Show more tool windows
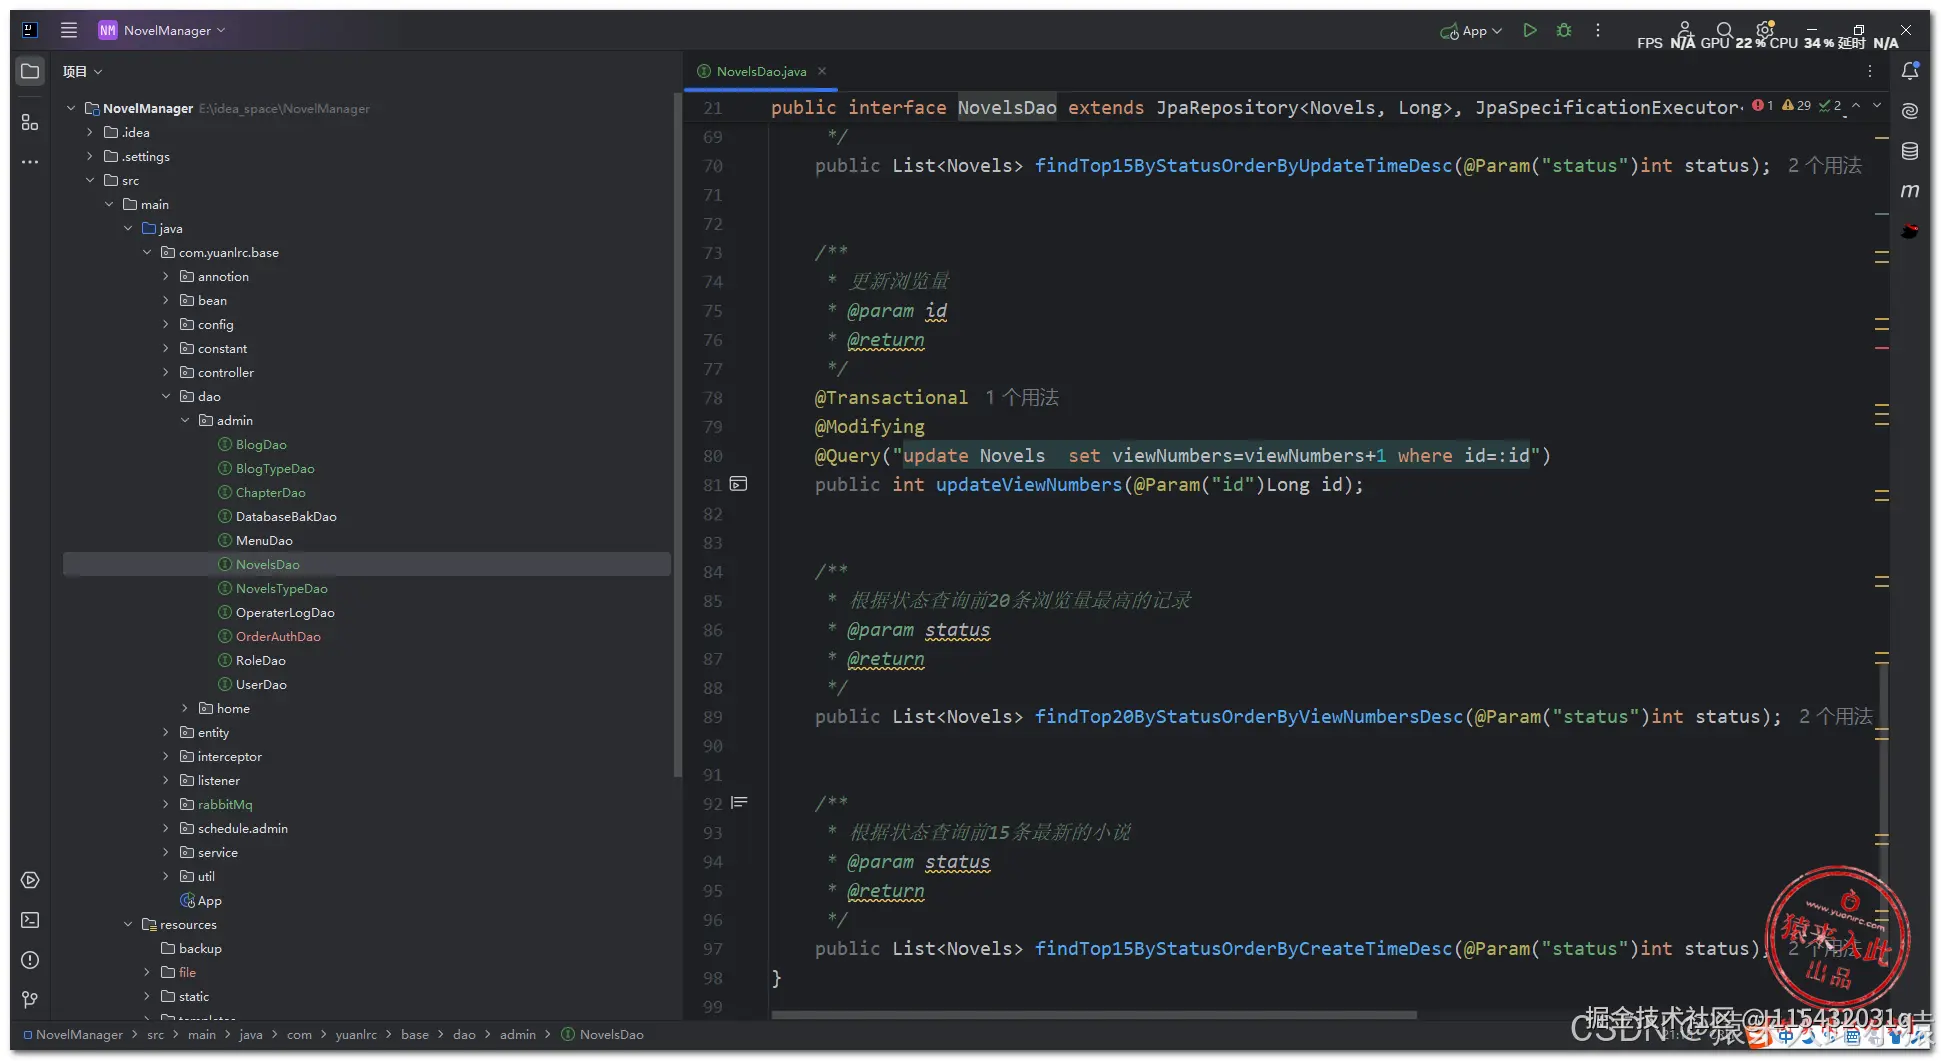Image resolution: width=1941 pixels, height=1061 pixels. click(x=30, y=162)
